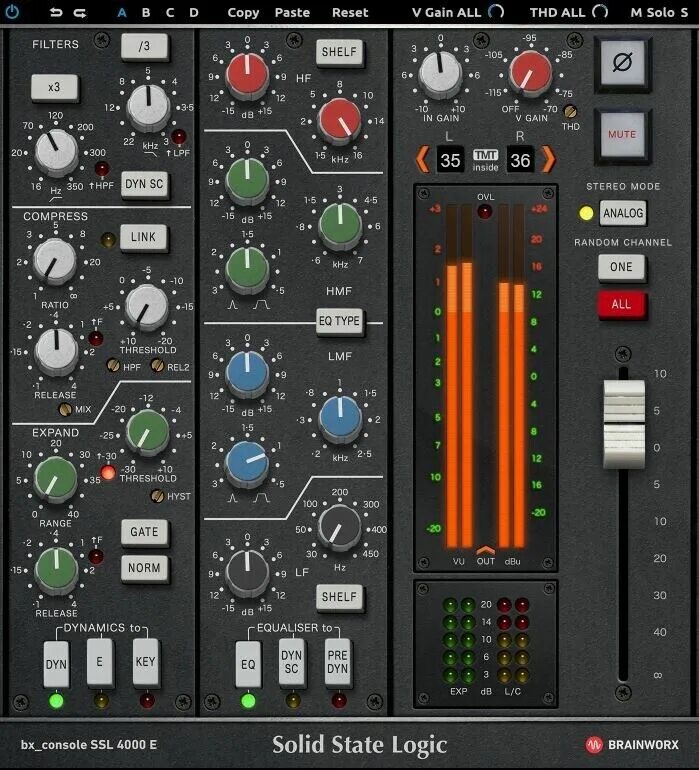This screenshot has width=699, height=770.
Task: Click the x3 filter range button
Action: click(x=55, y=87)
